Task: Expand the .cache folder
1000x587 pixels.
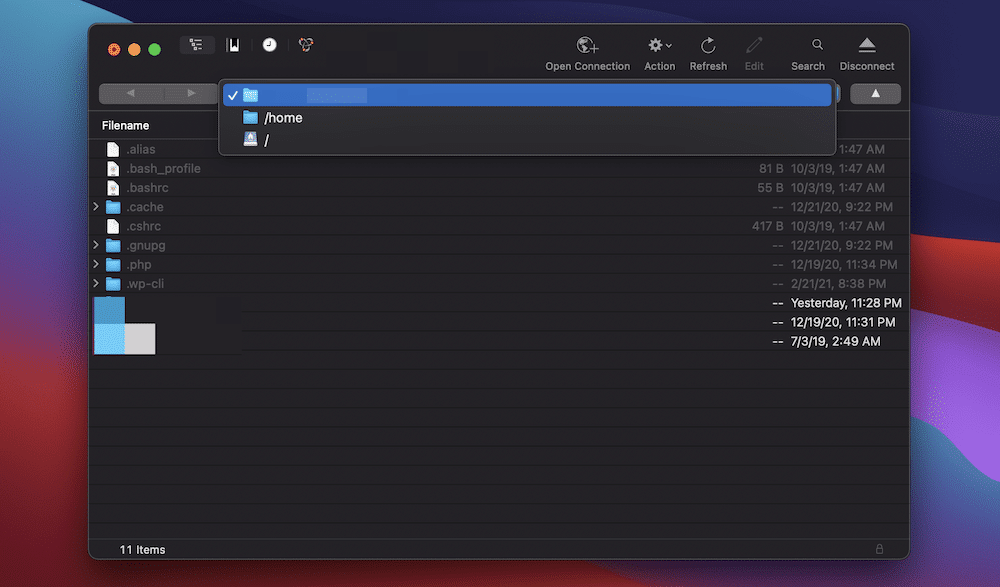Action: click(94, 206)
